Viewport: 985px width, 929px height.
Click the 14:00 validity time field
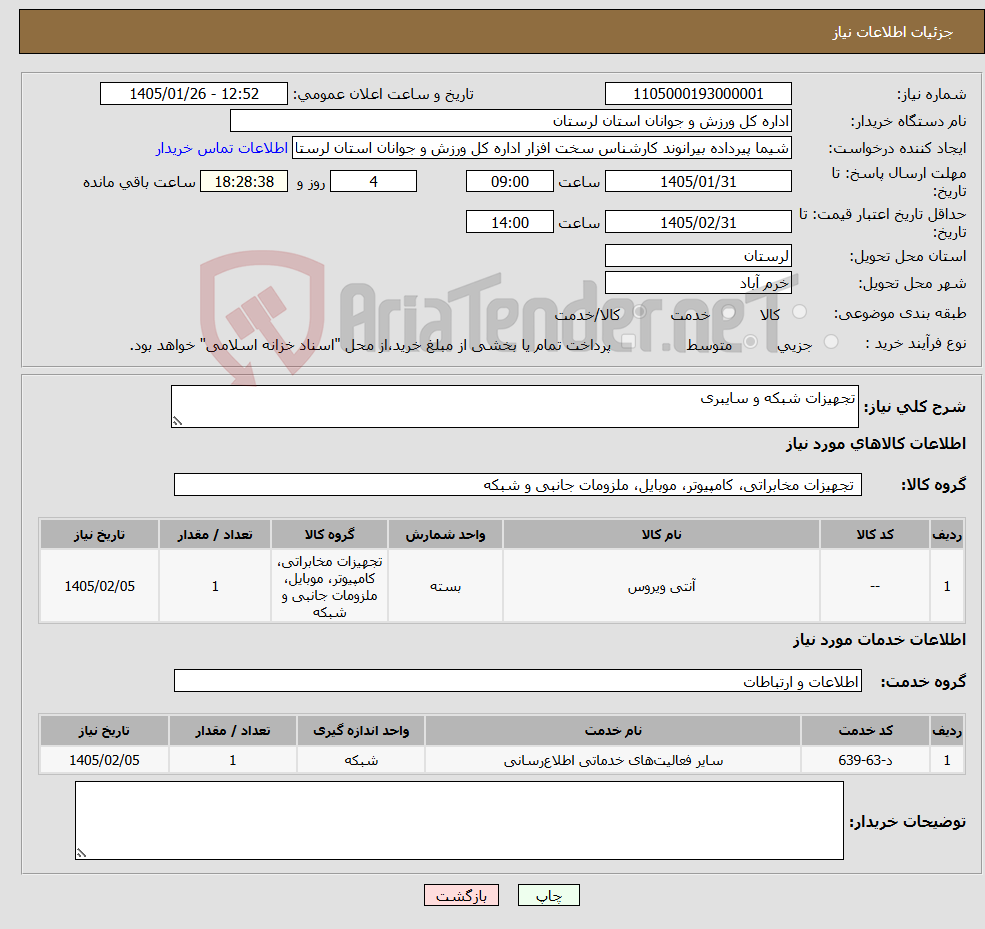pos(509,222)
